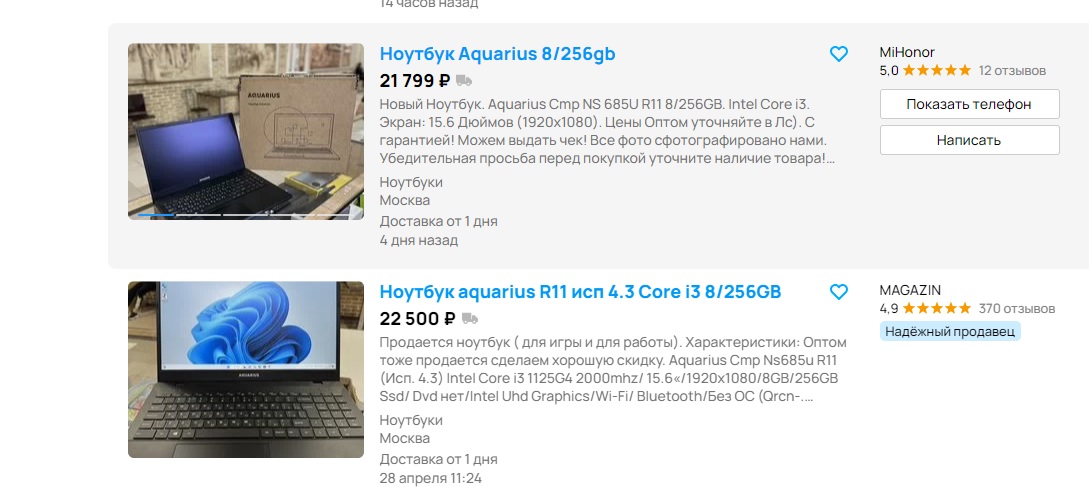Open MAGAZIN seller profile

910,290
